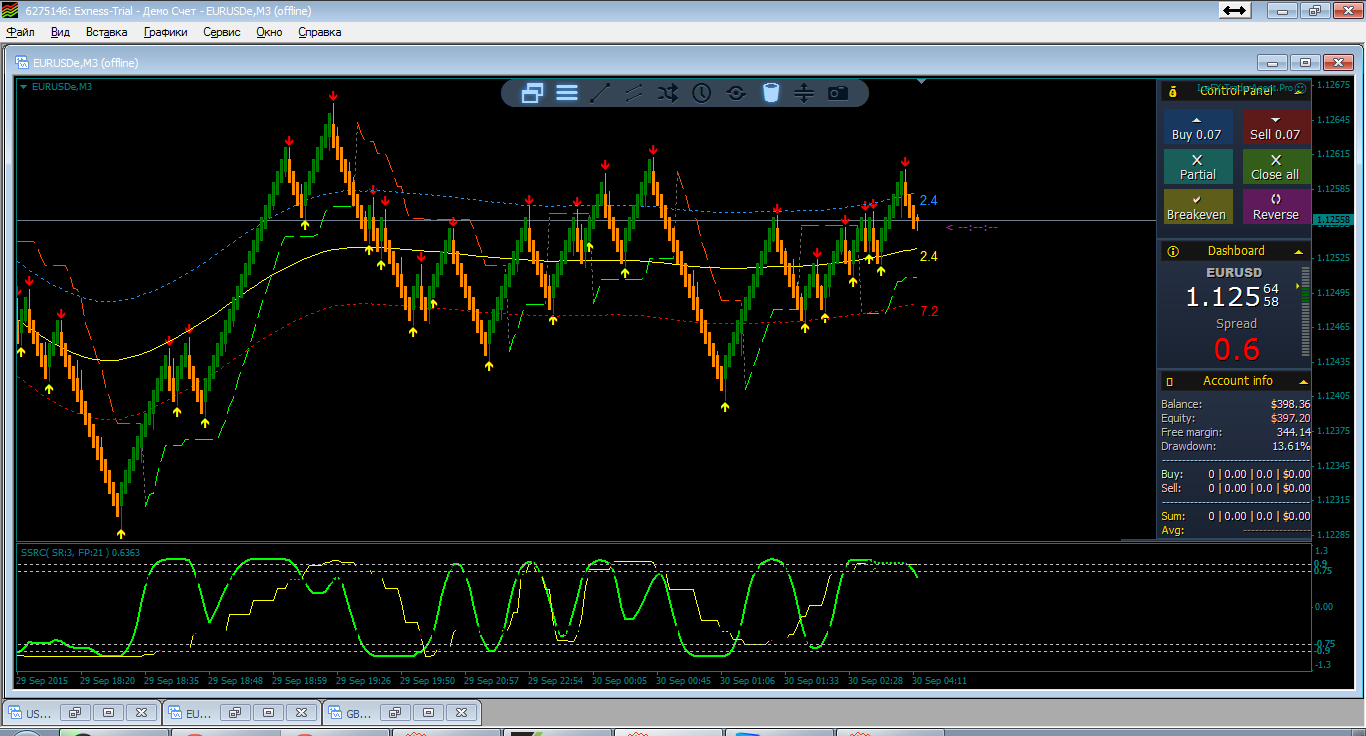Click the trash bin icon in toolbar
The width and height of the screenshot is (1366, 736).
770,93
